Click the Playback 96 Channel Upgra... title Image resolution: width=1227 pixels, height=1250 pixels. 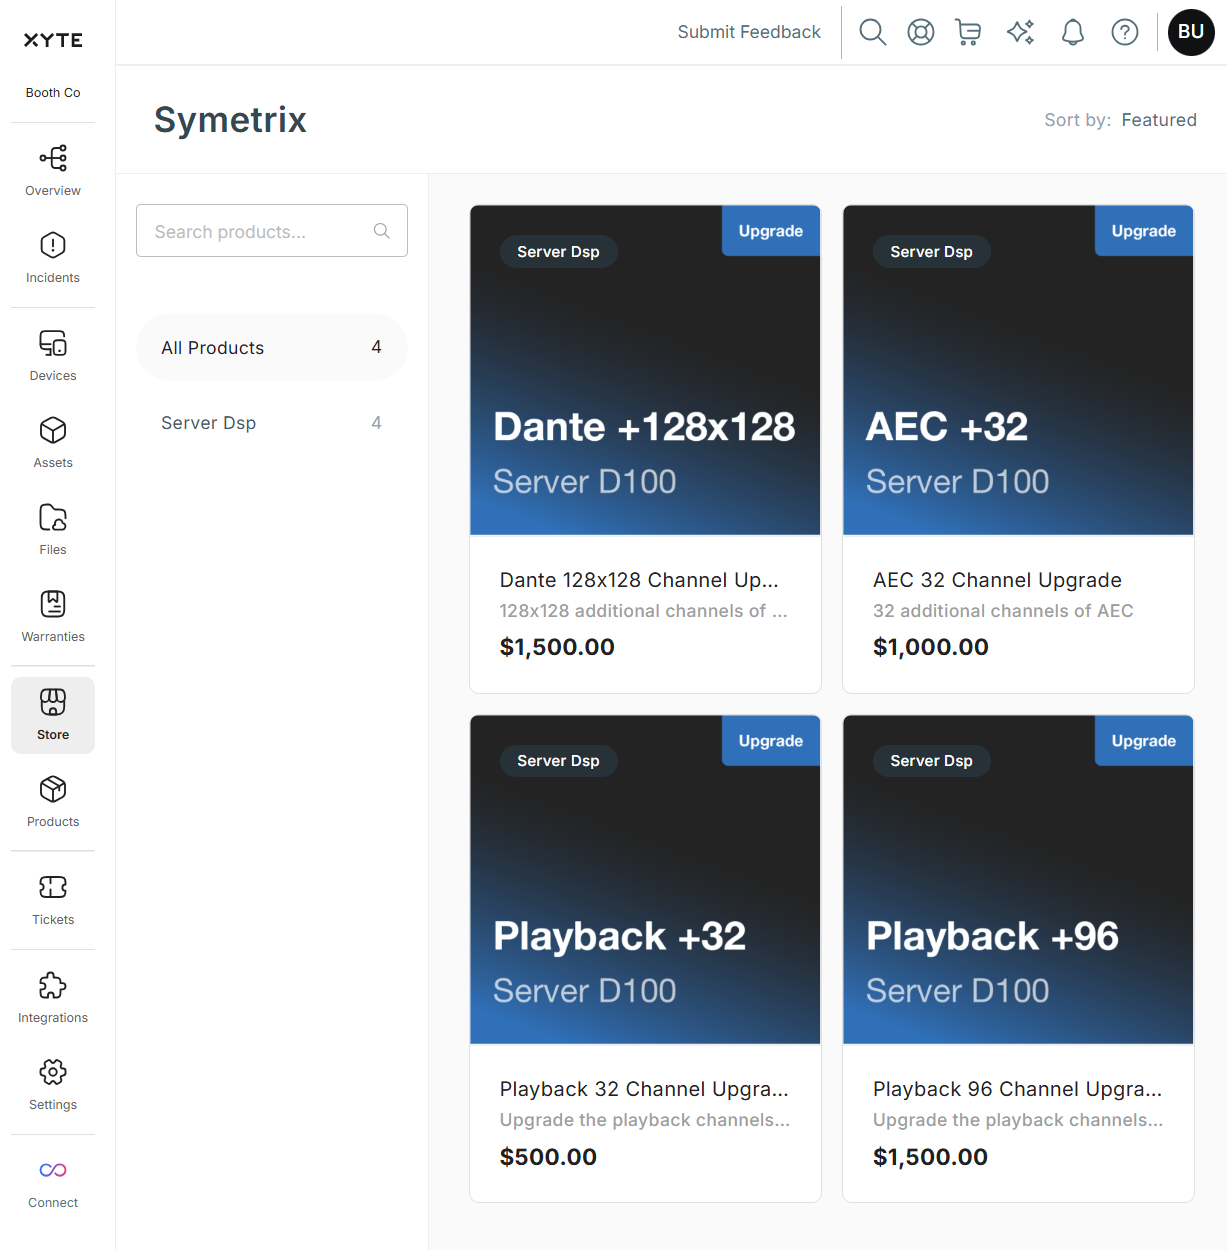pyautogui.click(x=1017, y=1089)
